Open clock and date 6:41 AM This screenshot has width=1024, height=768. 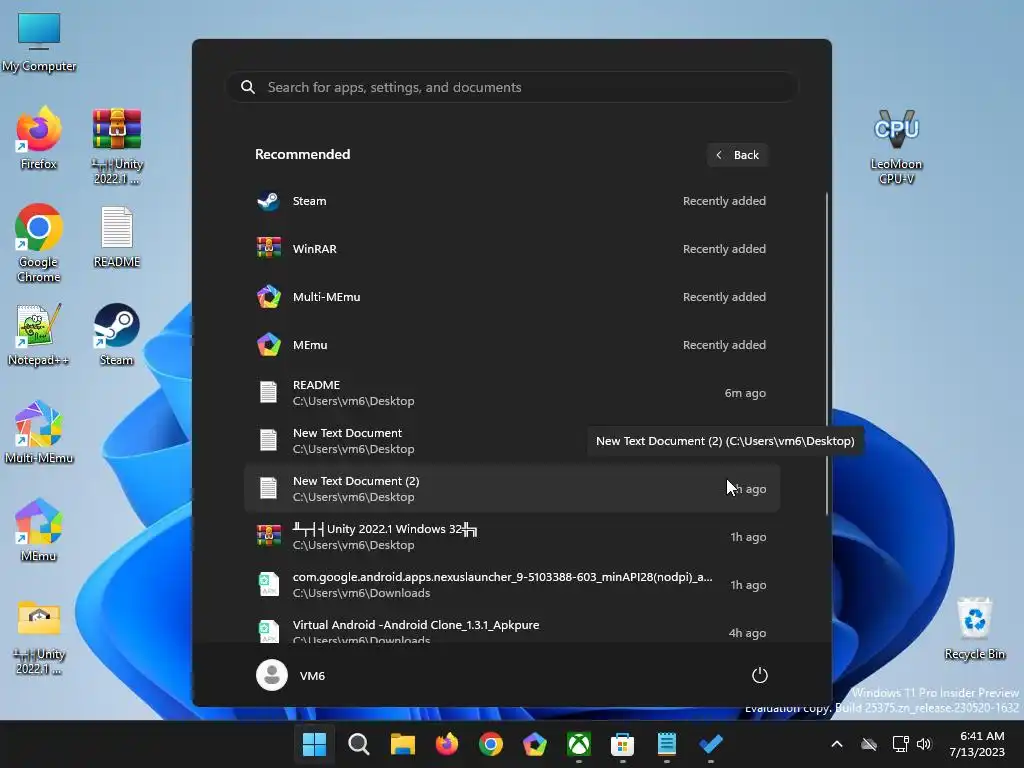click(977, 744)
